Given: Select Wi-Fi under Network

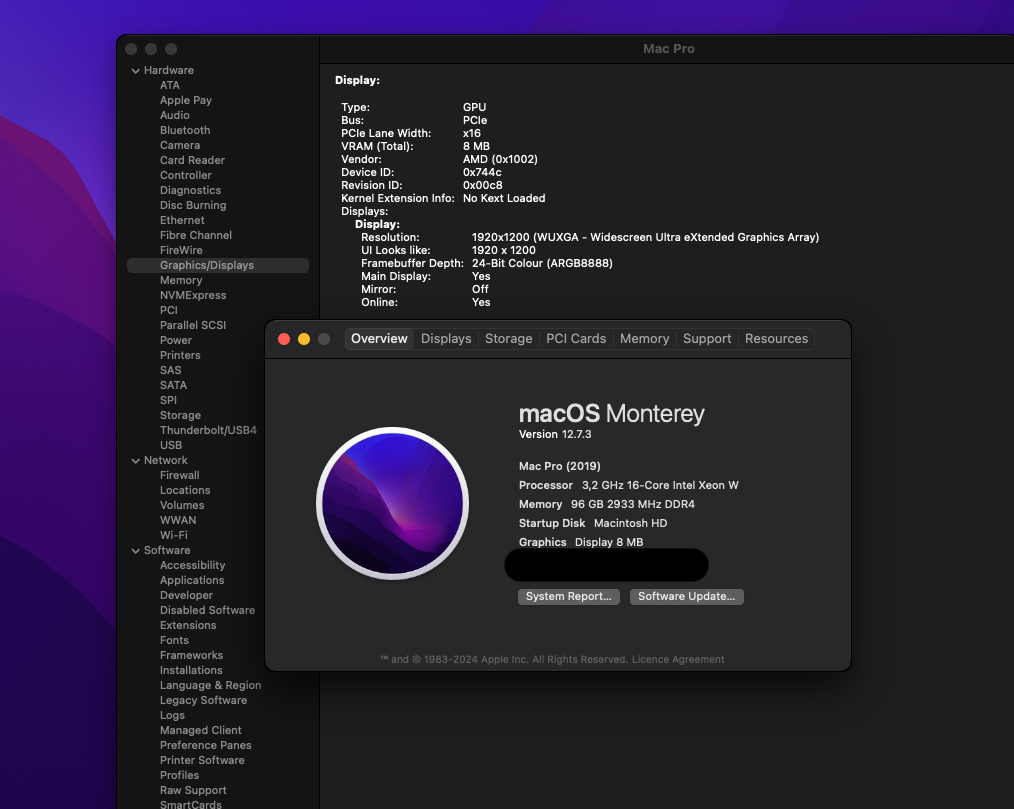Looking at the screenshot, I should point(173,535).
